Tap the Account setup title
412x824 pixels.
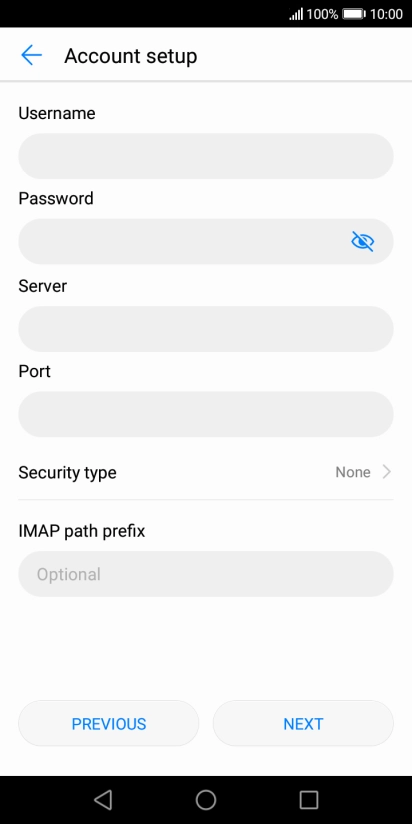131,56
